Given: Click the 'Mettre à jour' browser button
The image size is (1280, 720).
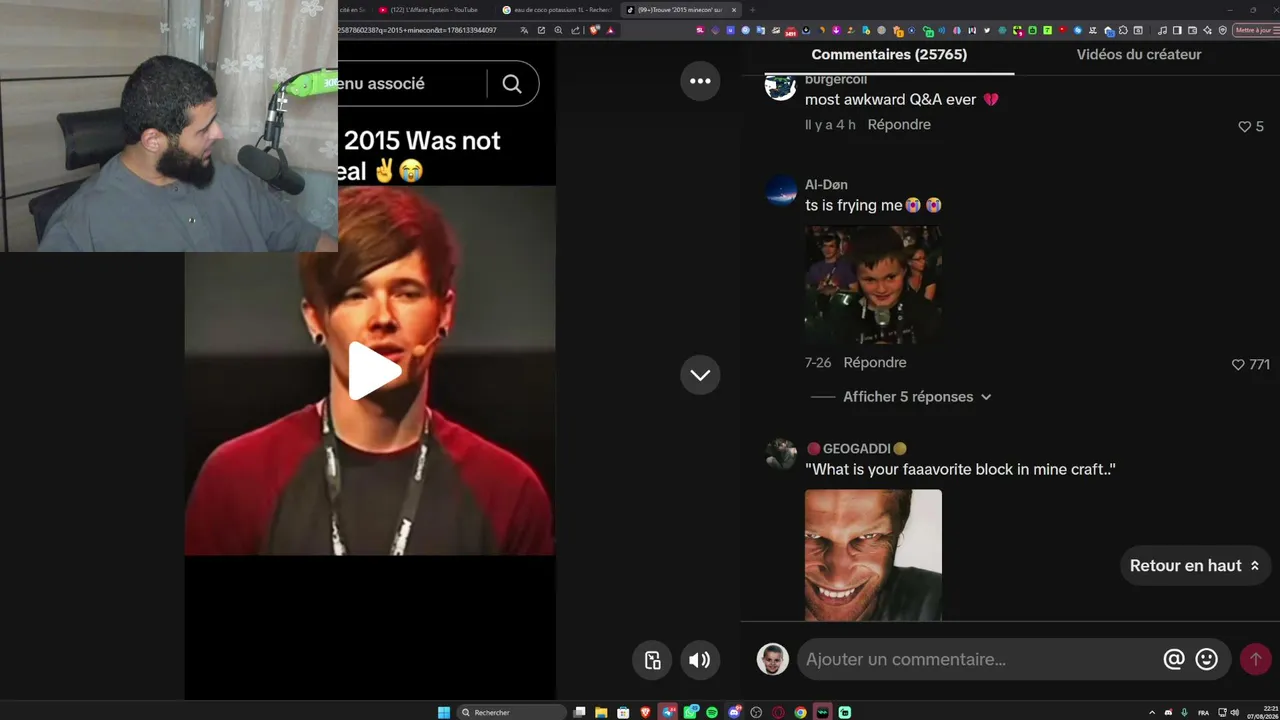Looking at the screenshot, I should click(x=1257, y=30).
